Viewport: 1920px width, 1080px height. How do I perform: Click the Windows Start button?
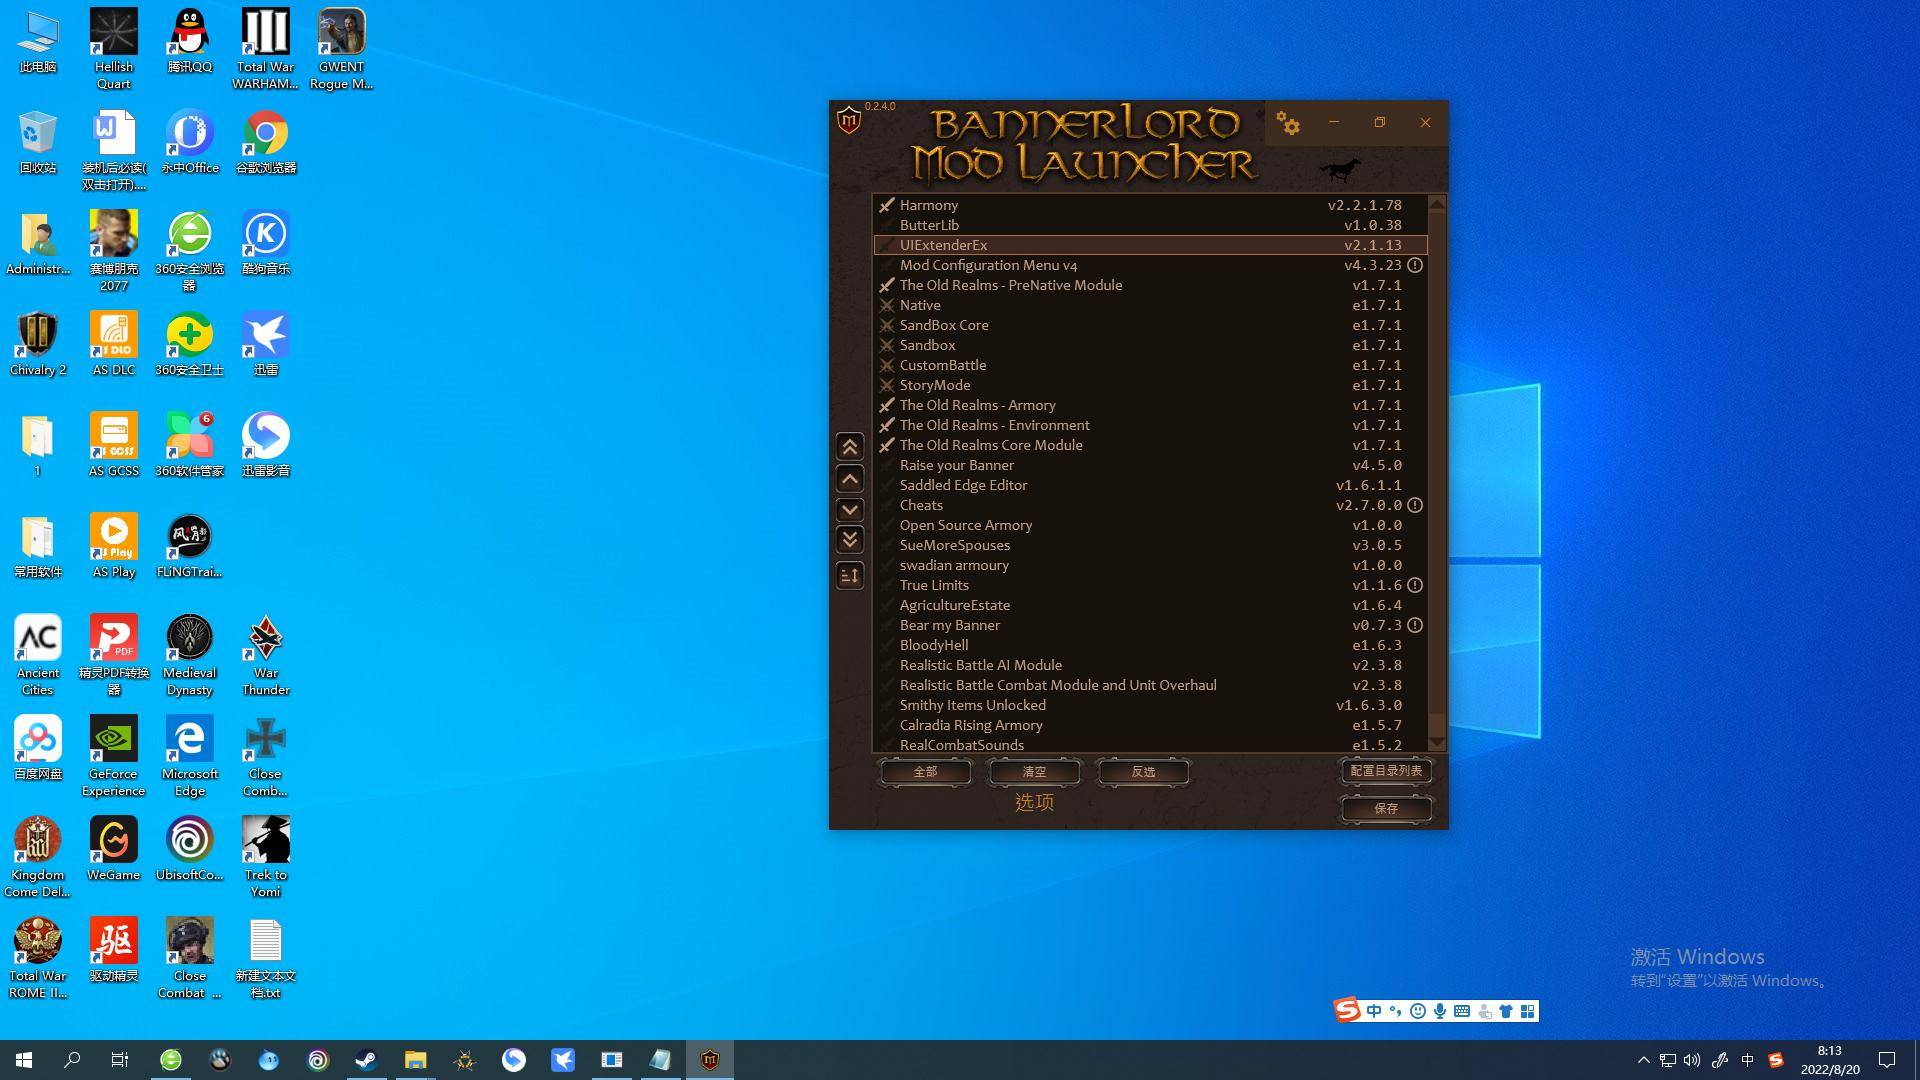(24, 1060)
